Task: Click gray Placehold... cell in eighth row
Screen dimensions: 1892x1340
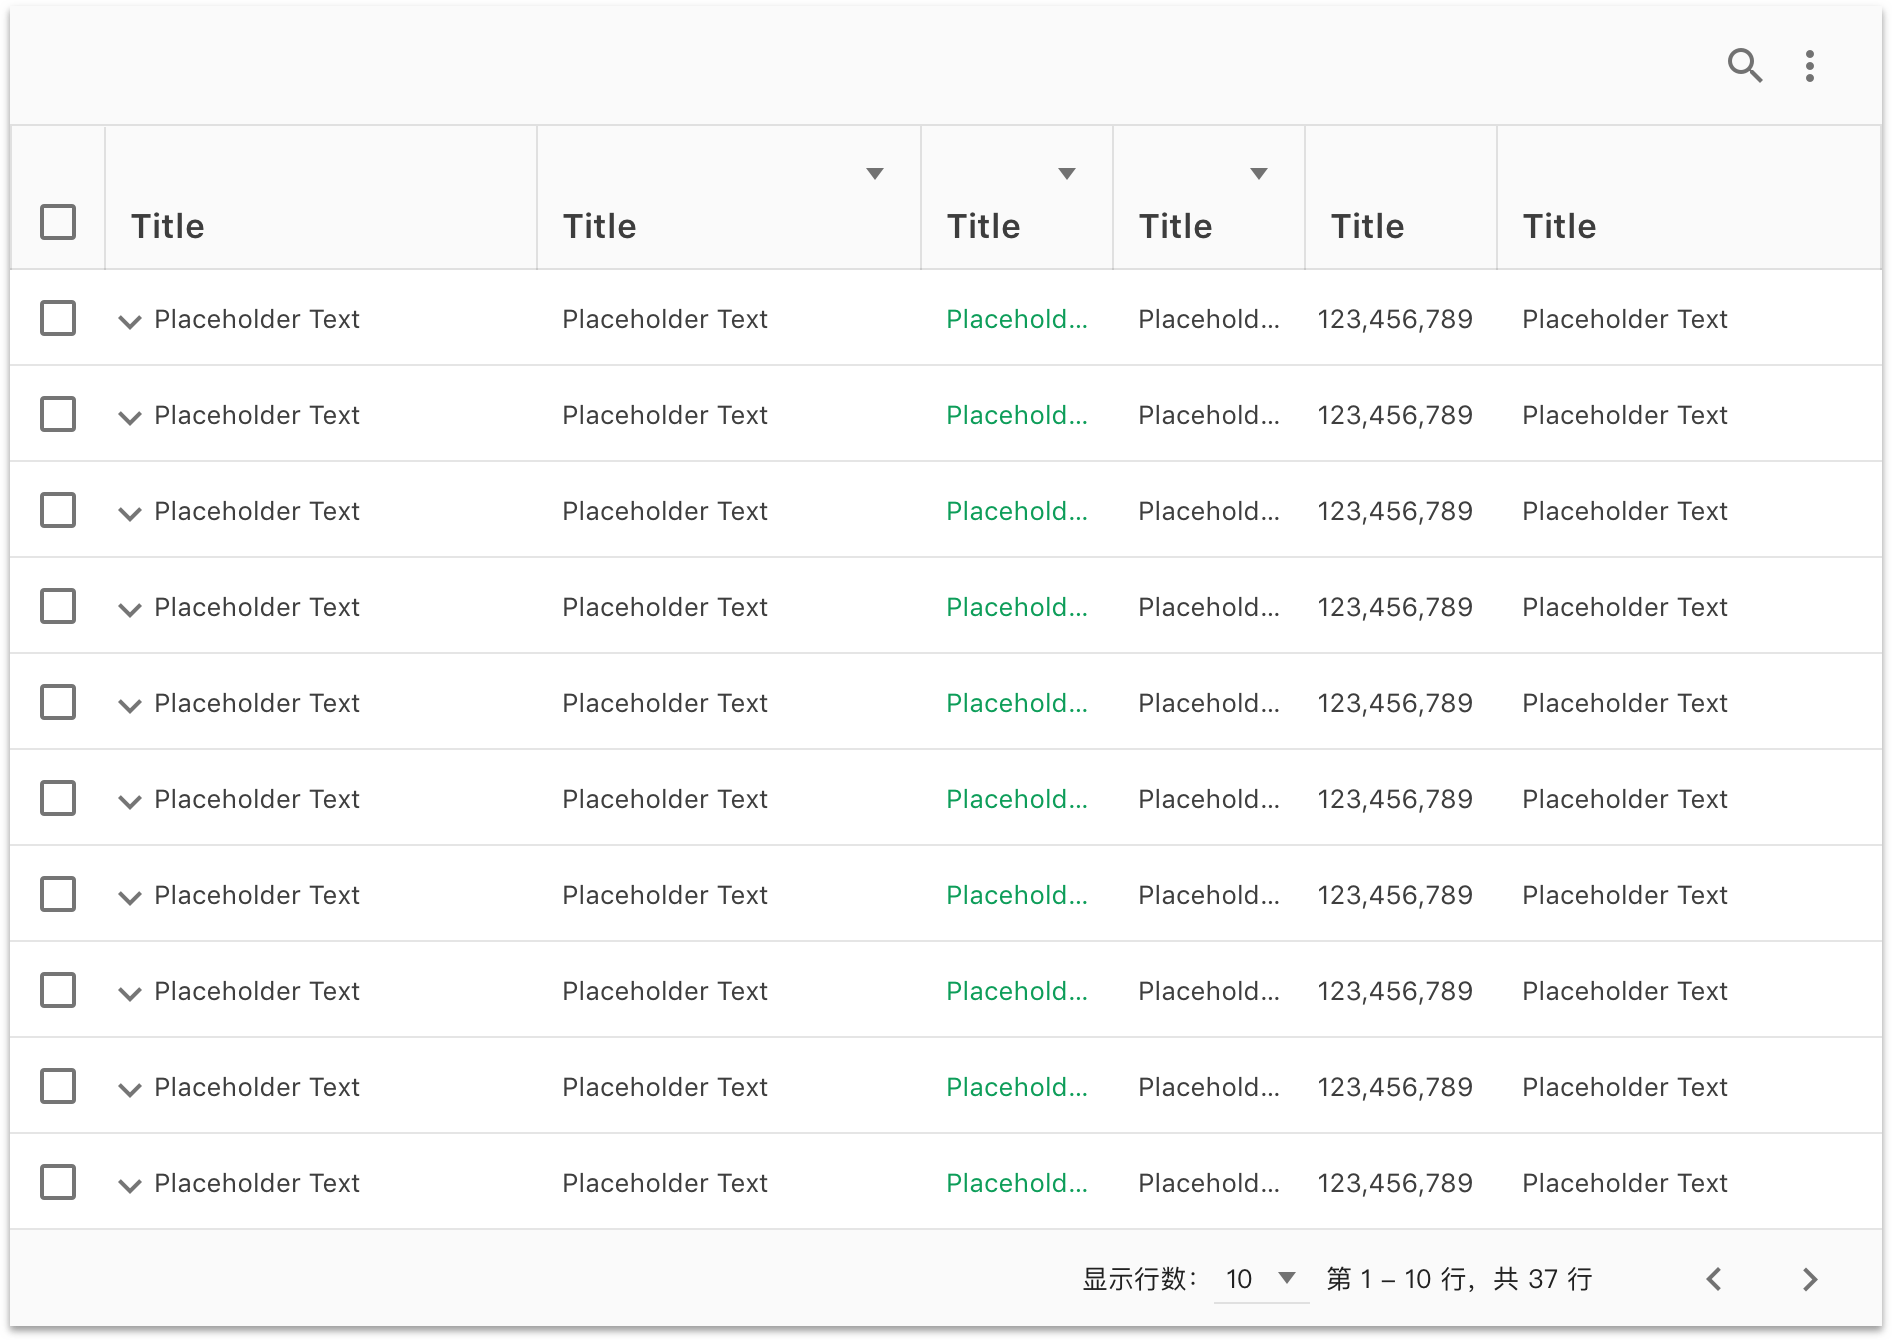Action: tap(1209, 991)
